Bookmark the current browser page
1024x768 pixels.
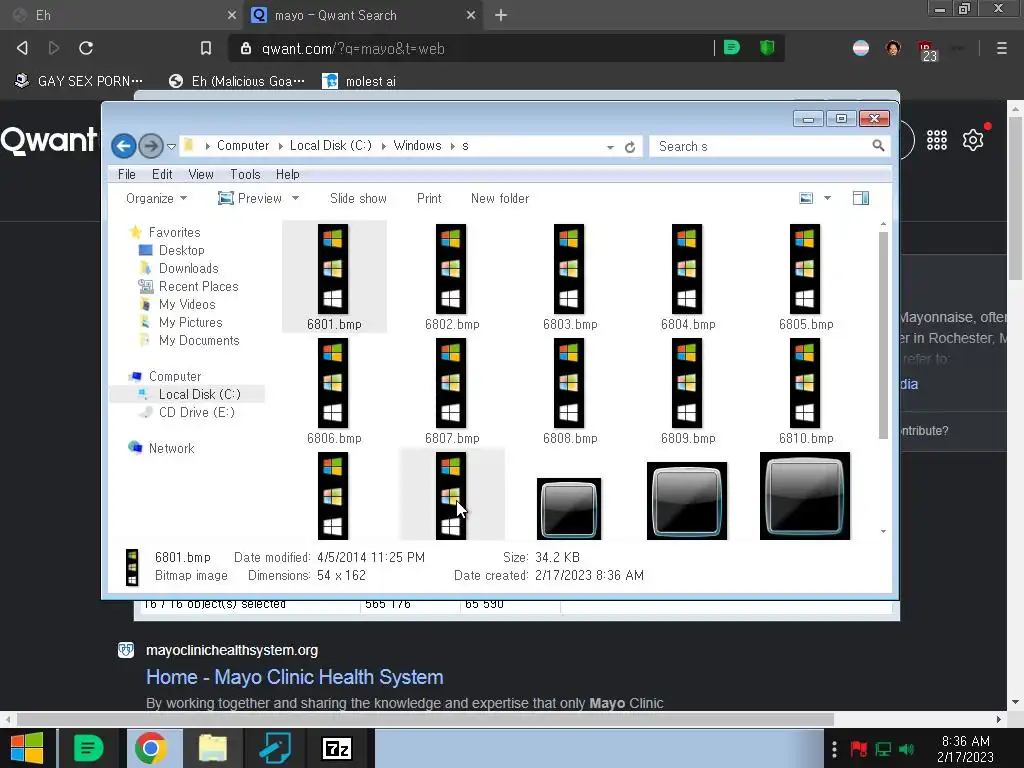click(206, 48)
